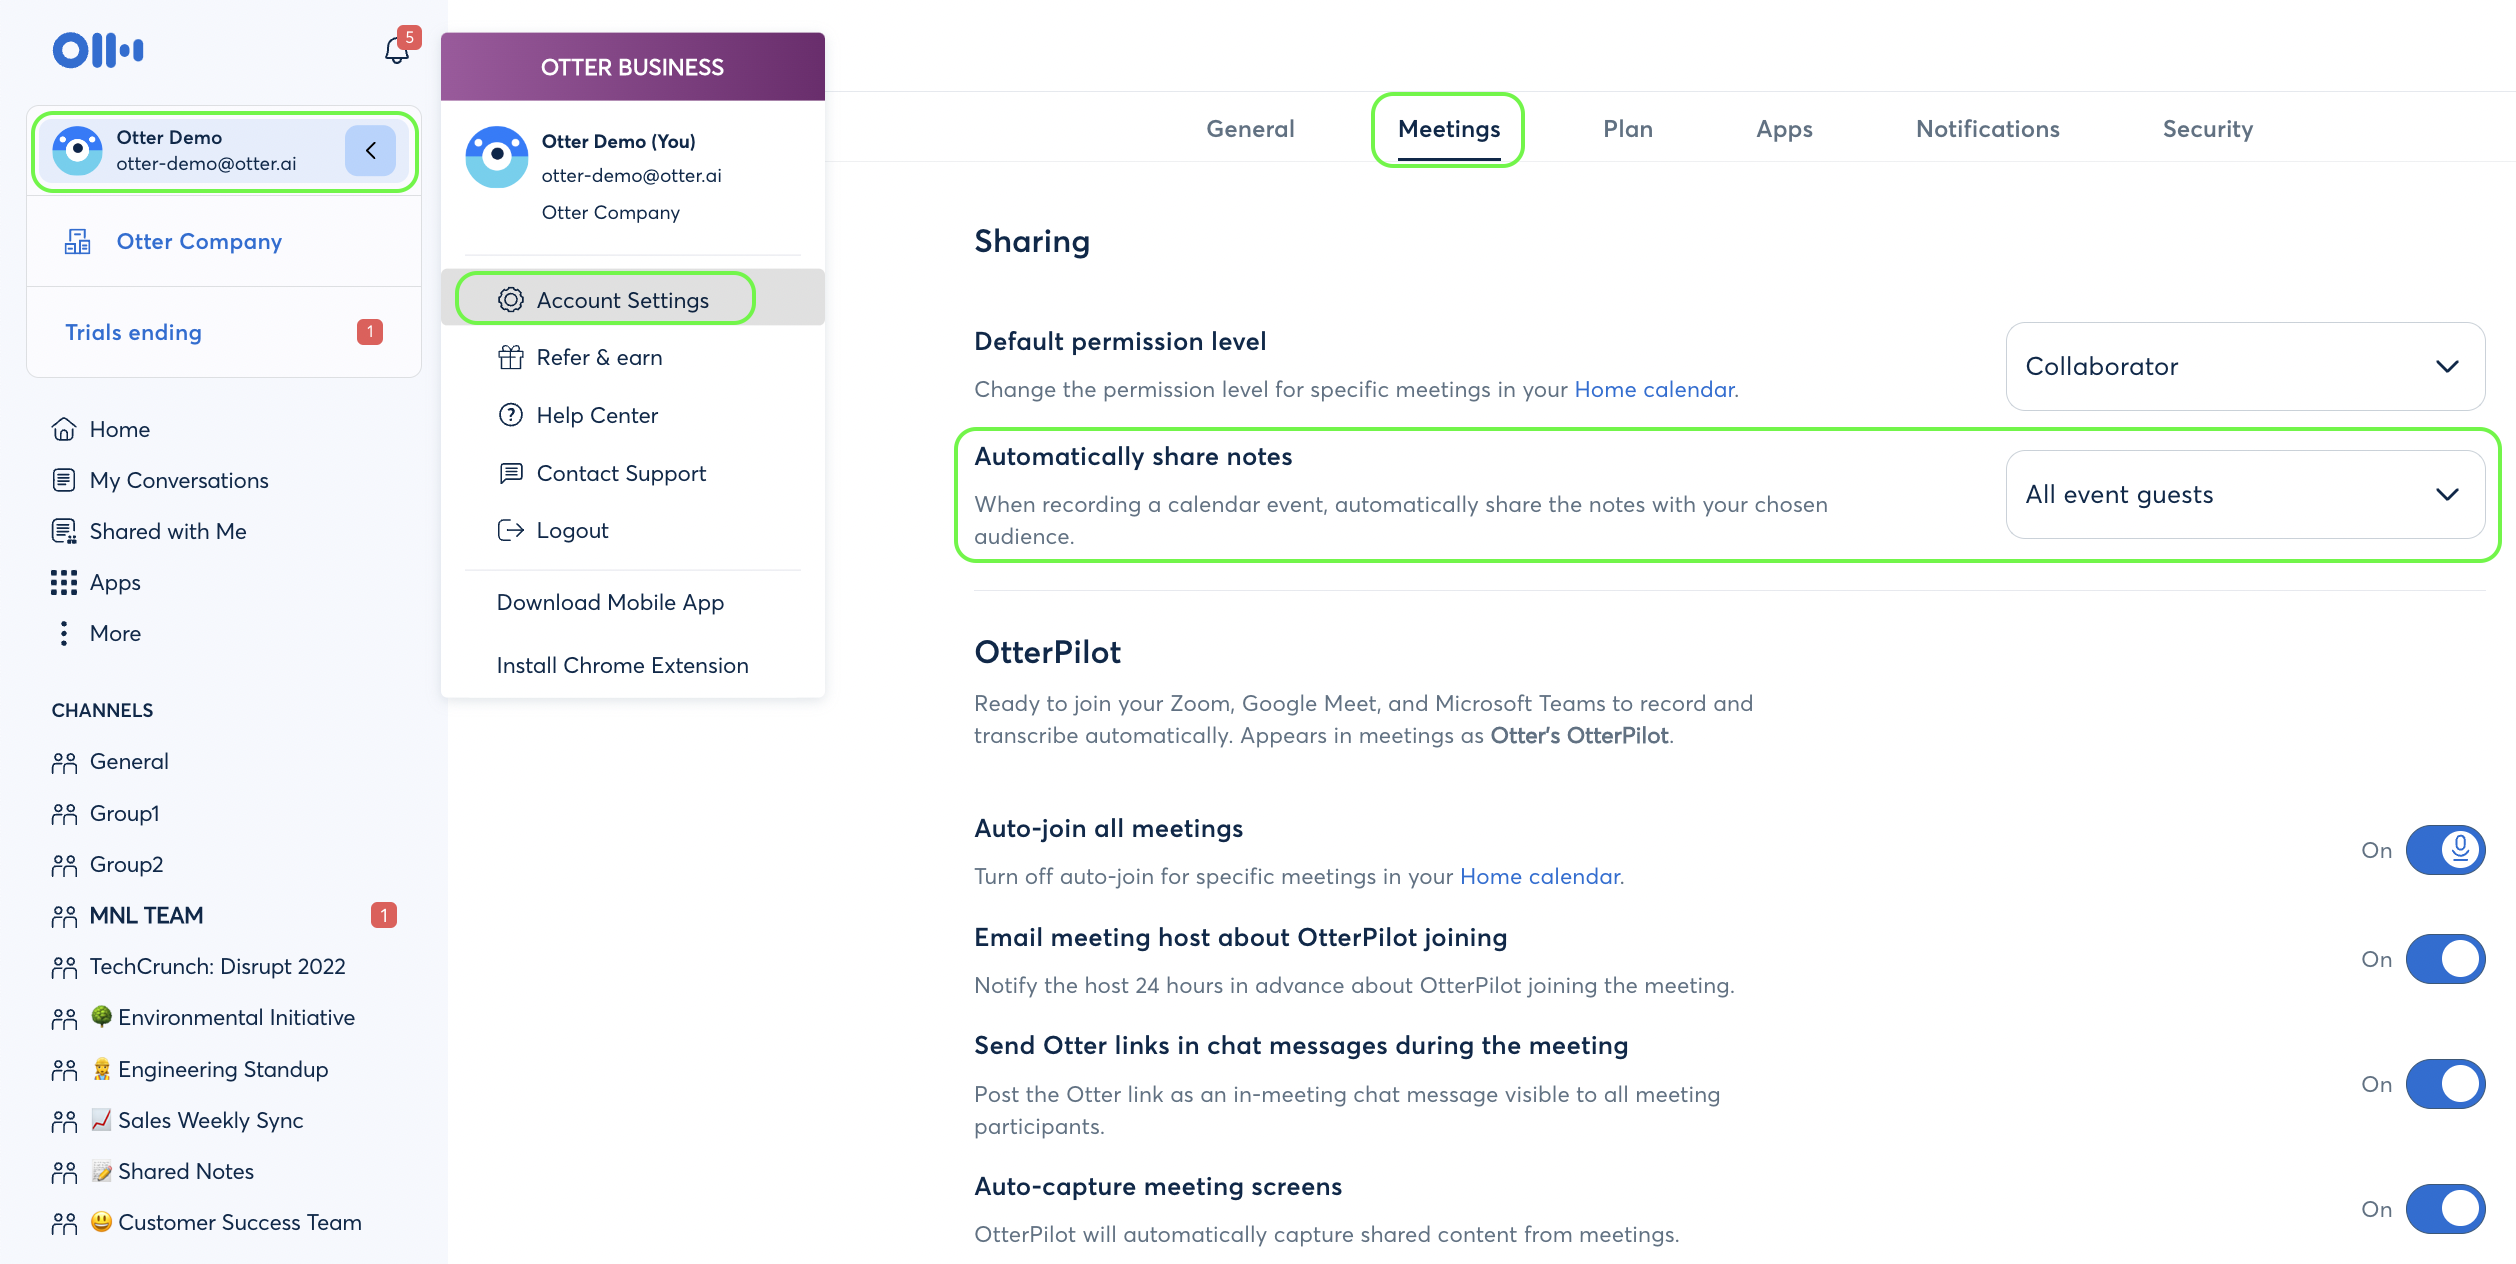Switch to the Security tab

tap(2207, 128)
